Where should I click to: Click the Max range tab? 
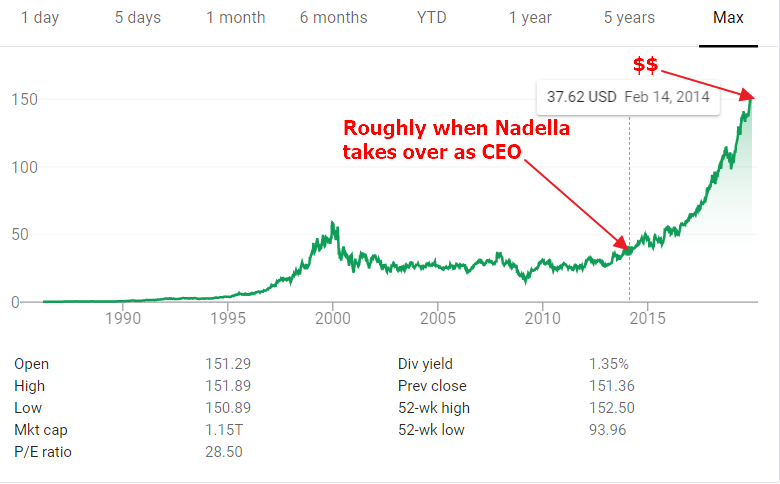click(728, 18)
